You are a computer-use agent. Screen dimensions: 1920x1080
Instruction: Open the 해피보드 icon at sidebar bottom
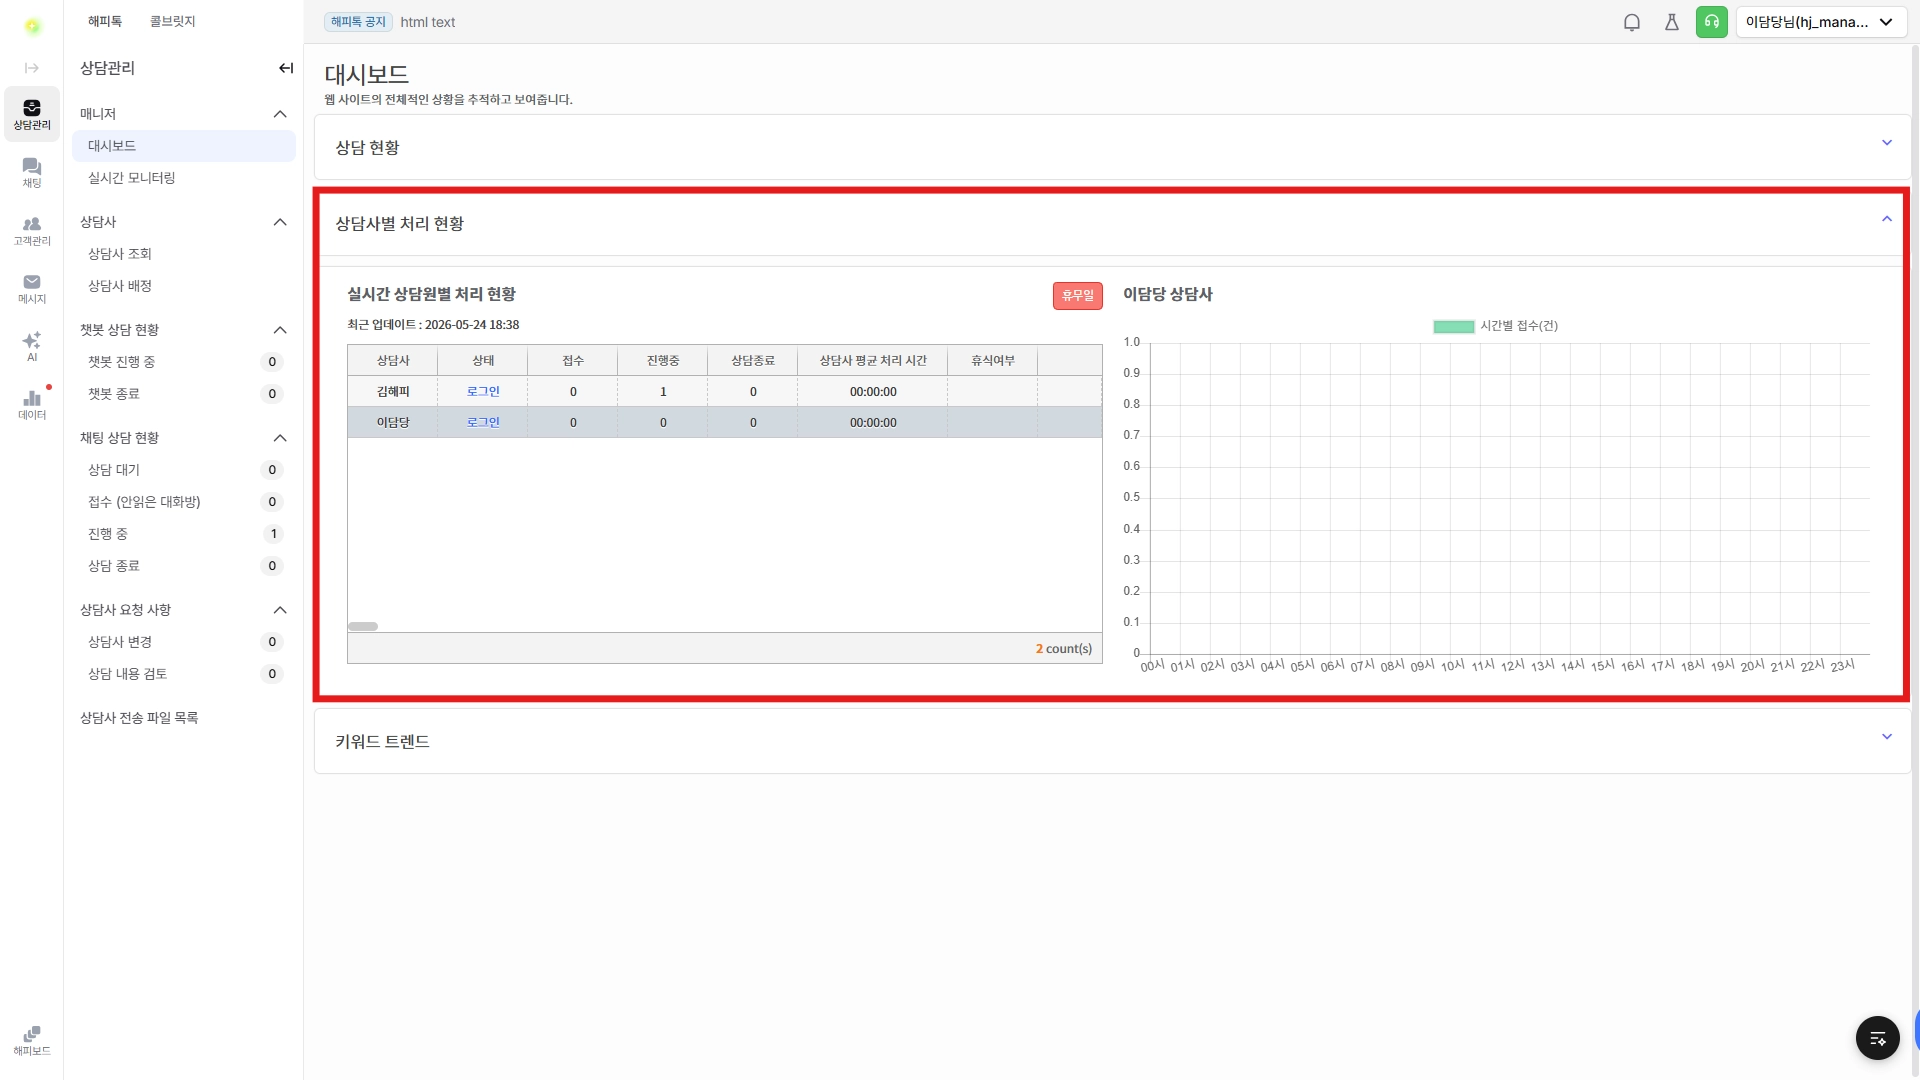click(x=32, y=1040)
